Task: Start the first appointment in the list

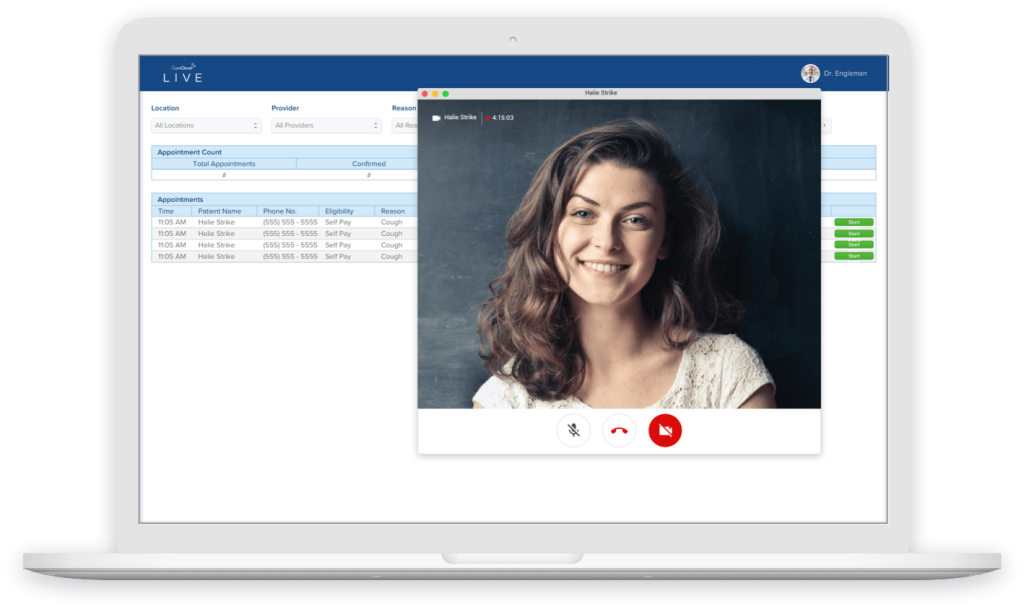Action: coord(853,222)
